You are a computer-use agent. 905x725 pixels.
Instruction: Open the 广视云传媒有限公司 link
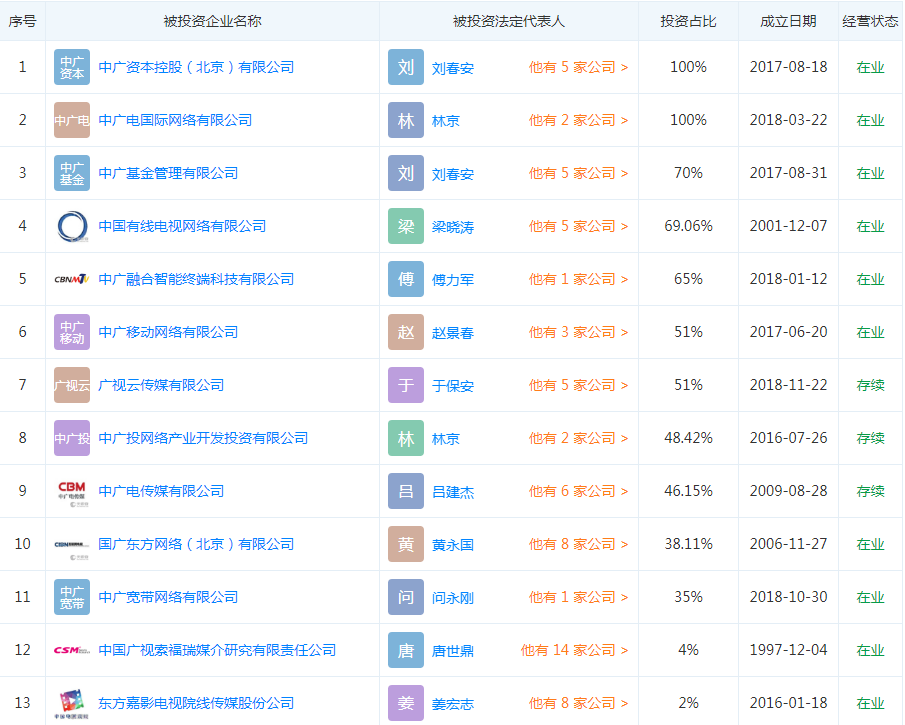161,386
